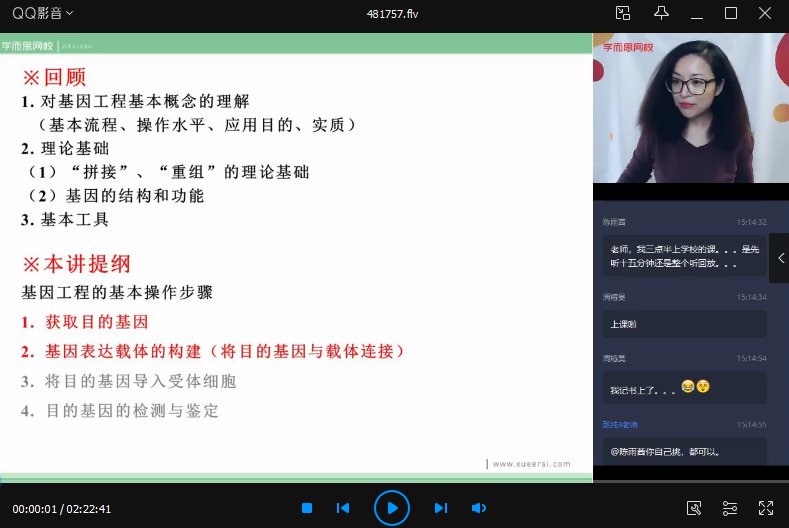Toggle pin window always on top
Viewport: 789px width, 528px height.
coord(661,13)
